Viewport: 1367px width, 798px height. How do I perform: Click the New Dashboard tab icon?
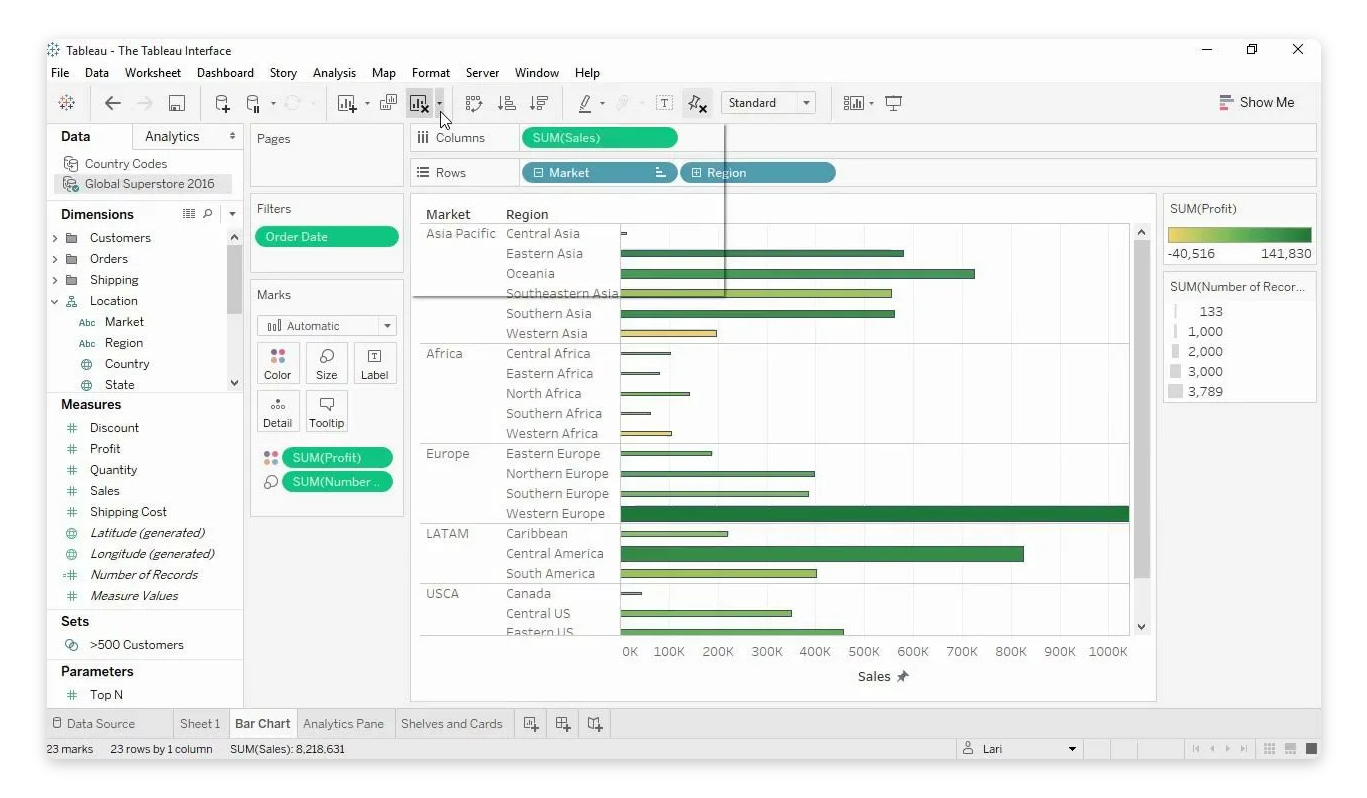(563, 723)
